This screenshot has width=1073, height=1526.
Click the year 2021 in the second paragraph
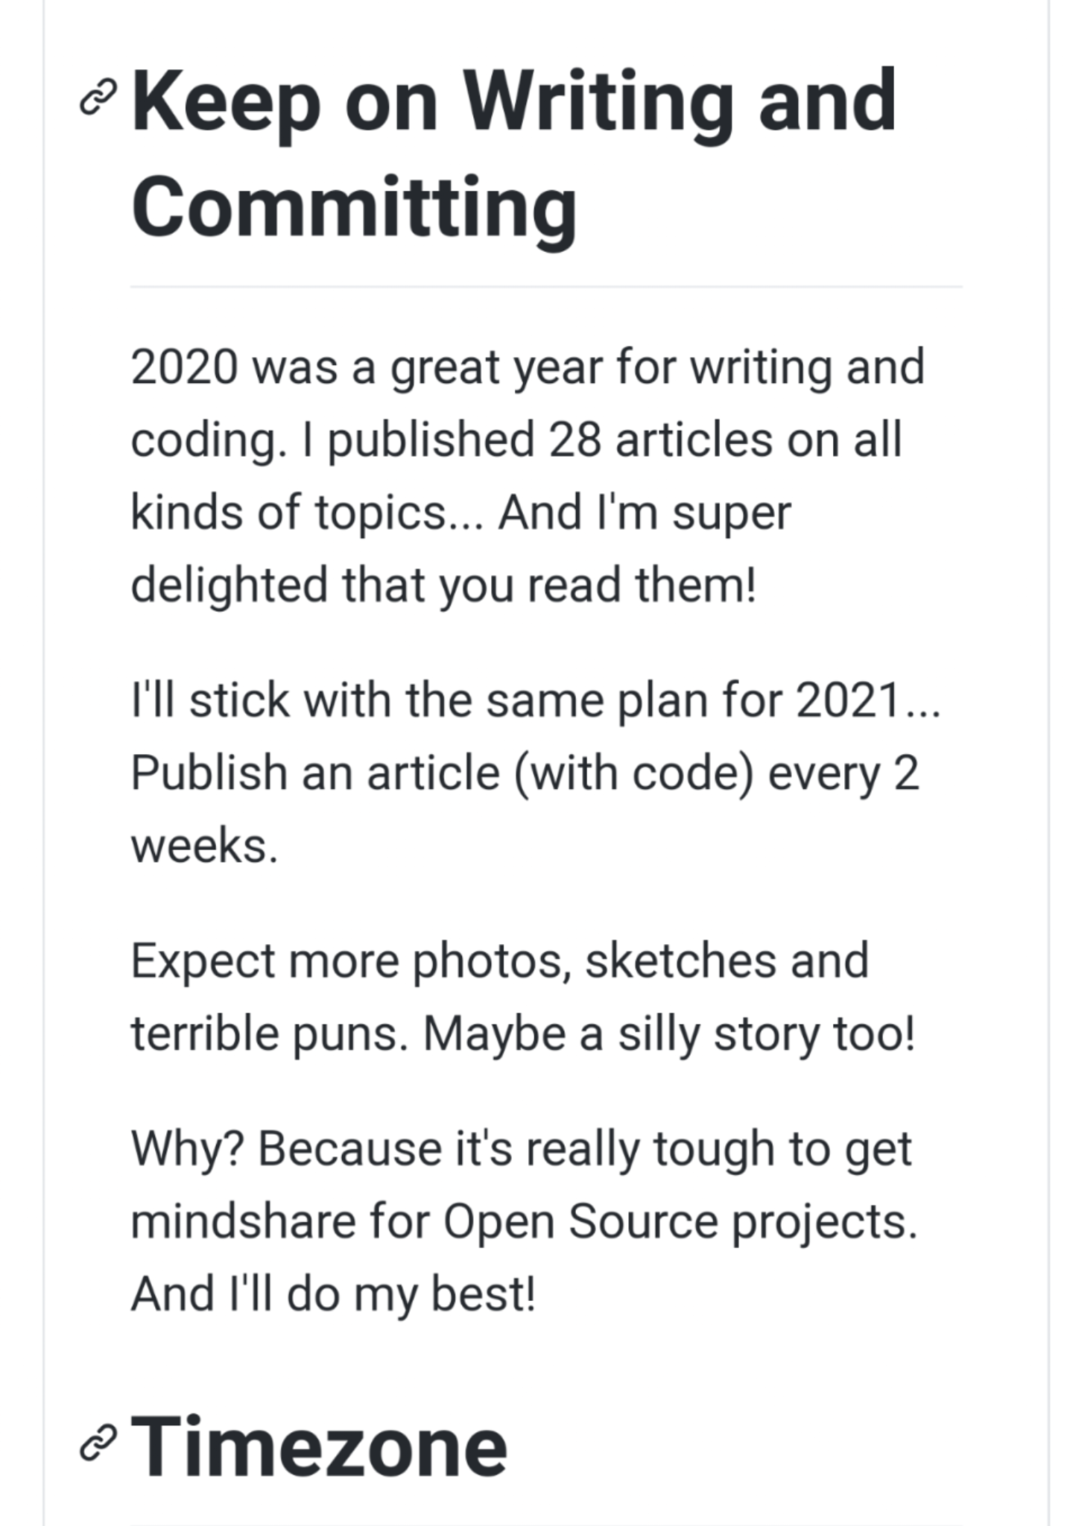[846, 700]
